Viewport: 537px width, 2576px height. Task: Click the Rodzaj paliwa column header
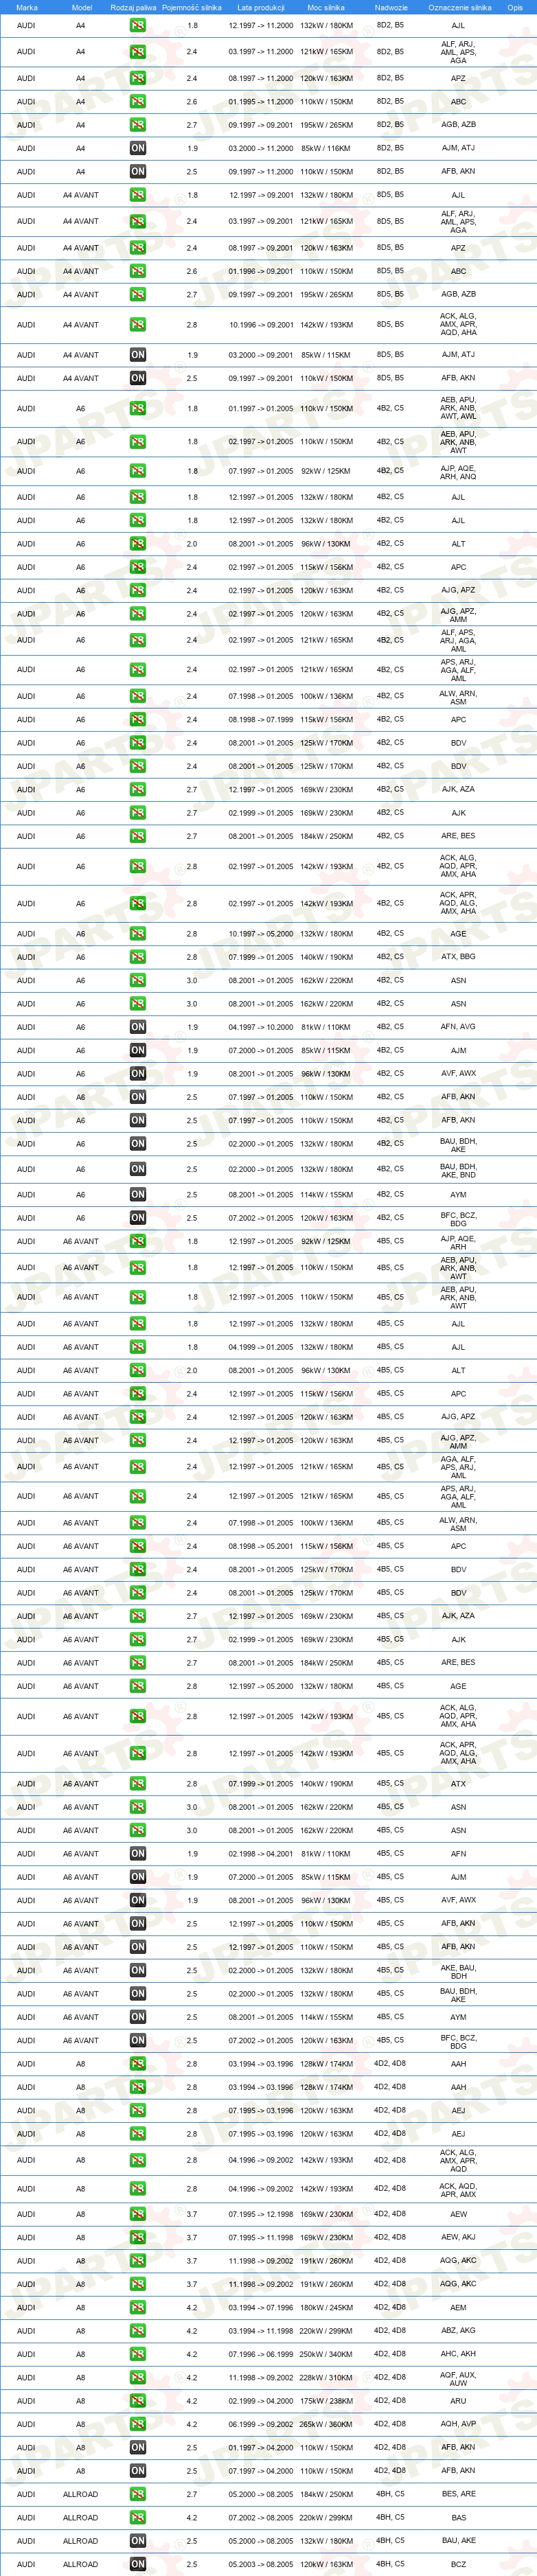(x=133, y=7)
